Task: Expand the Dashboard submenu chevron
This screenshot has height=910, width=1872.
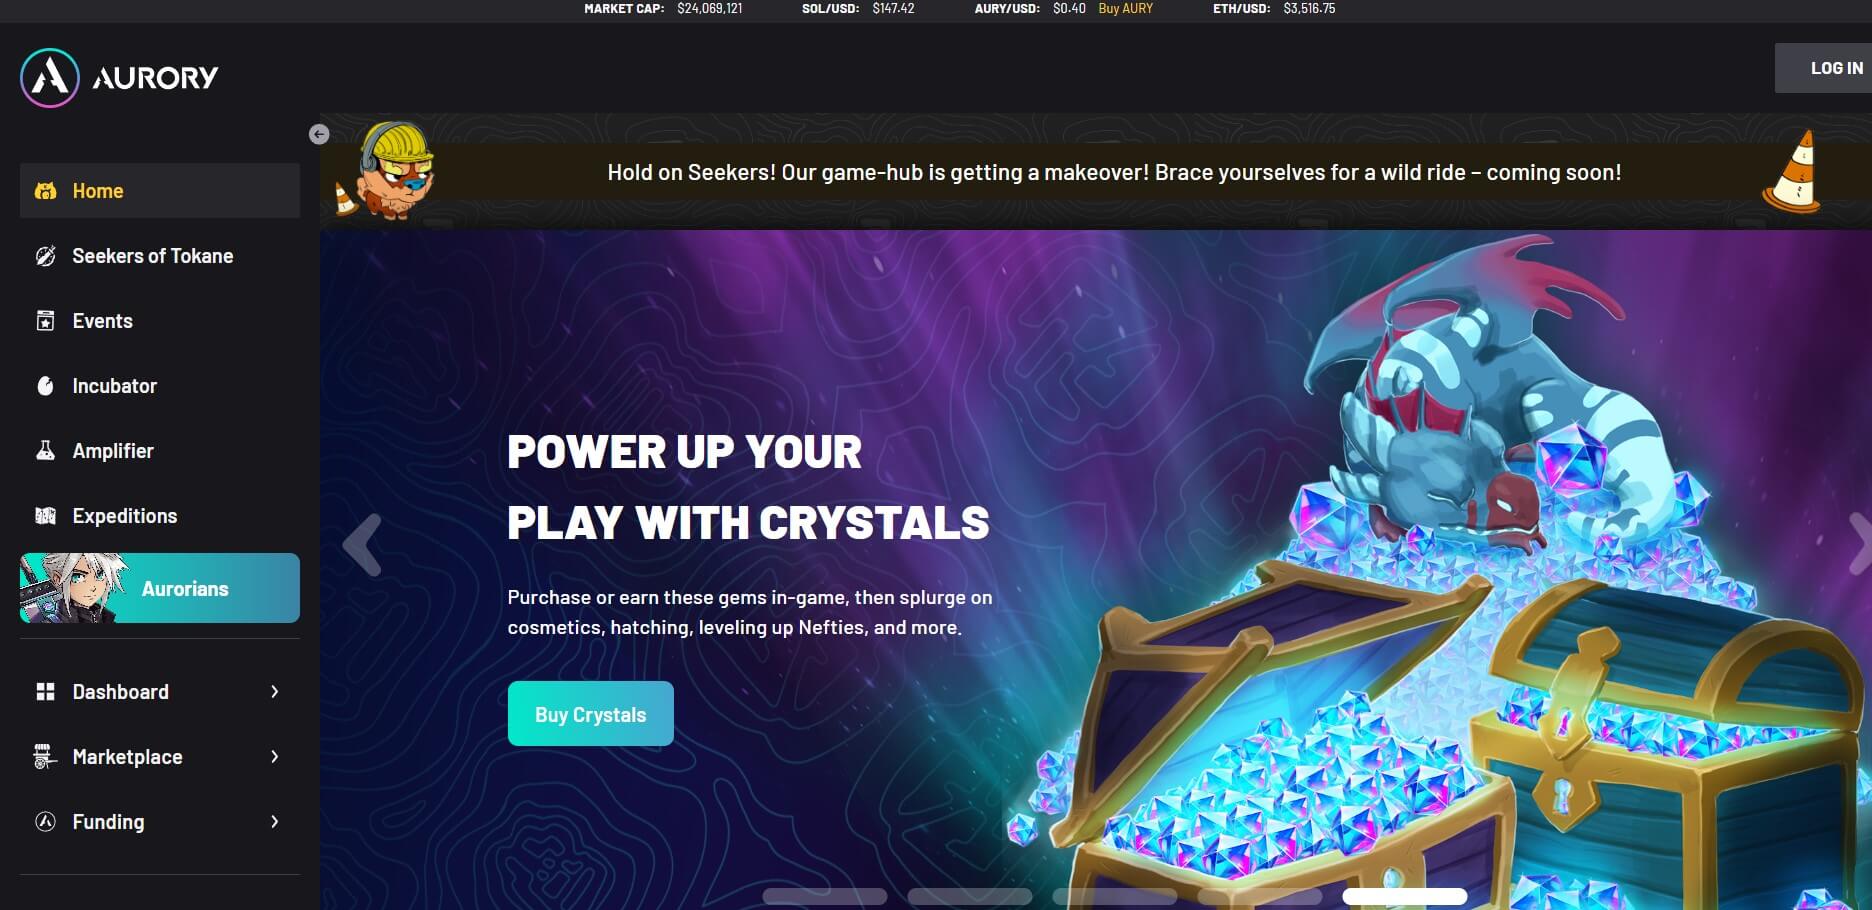Action: (274, 692)
